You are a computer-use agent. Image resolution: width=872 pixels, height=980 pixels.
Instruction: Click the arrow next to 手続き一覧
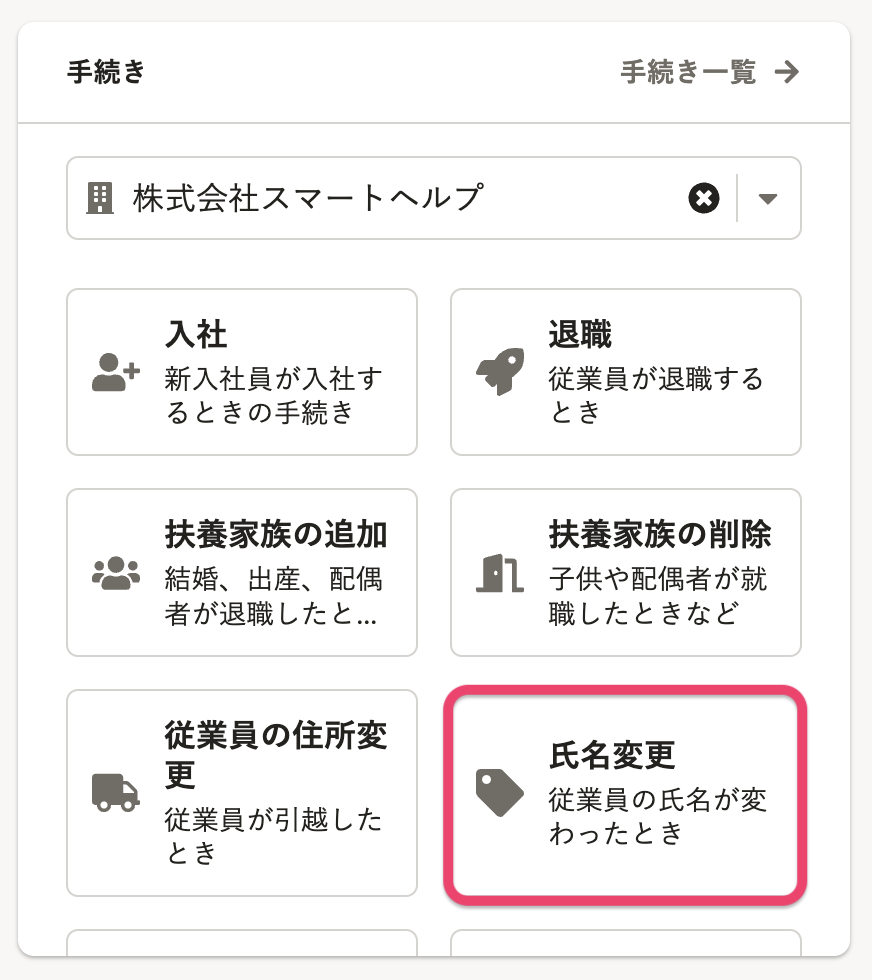(x=788, y=72)
